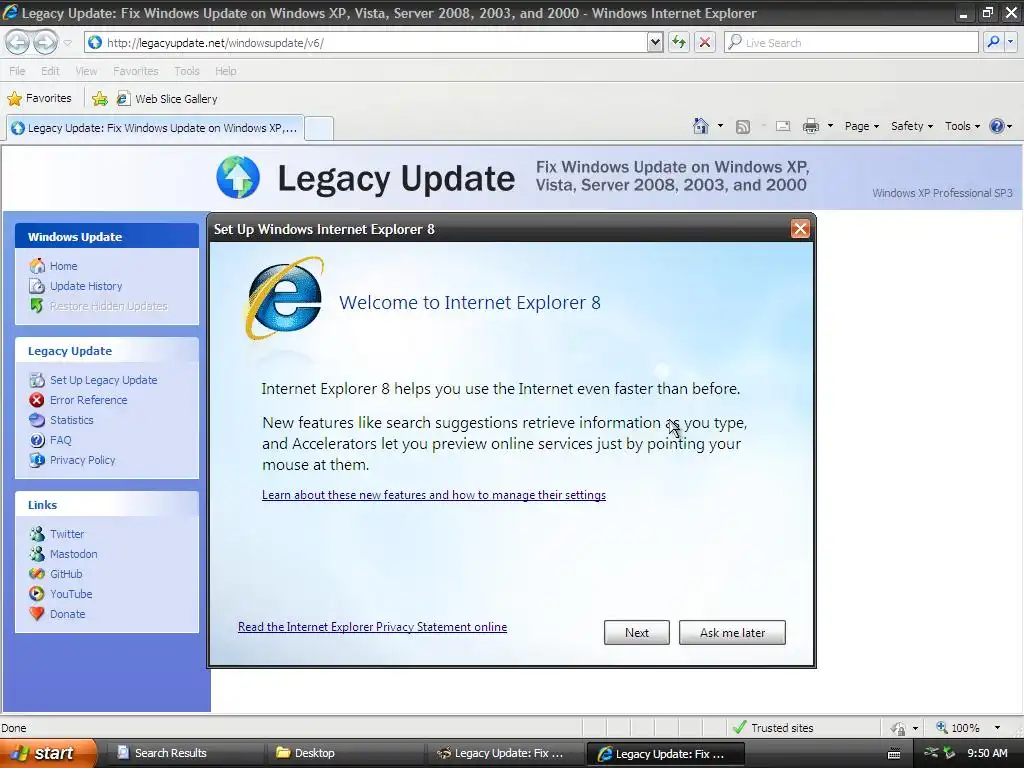Click the Favorites star button
The image size is (1024, 768).
[x=39, y=99]
